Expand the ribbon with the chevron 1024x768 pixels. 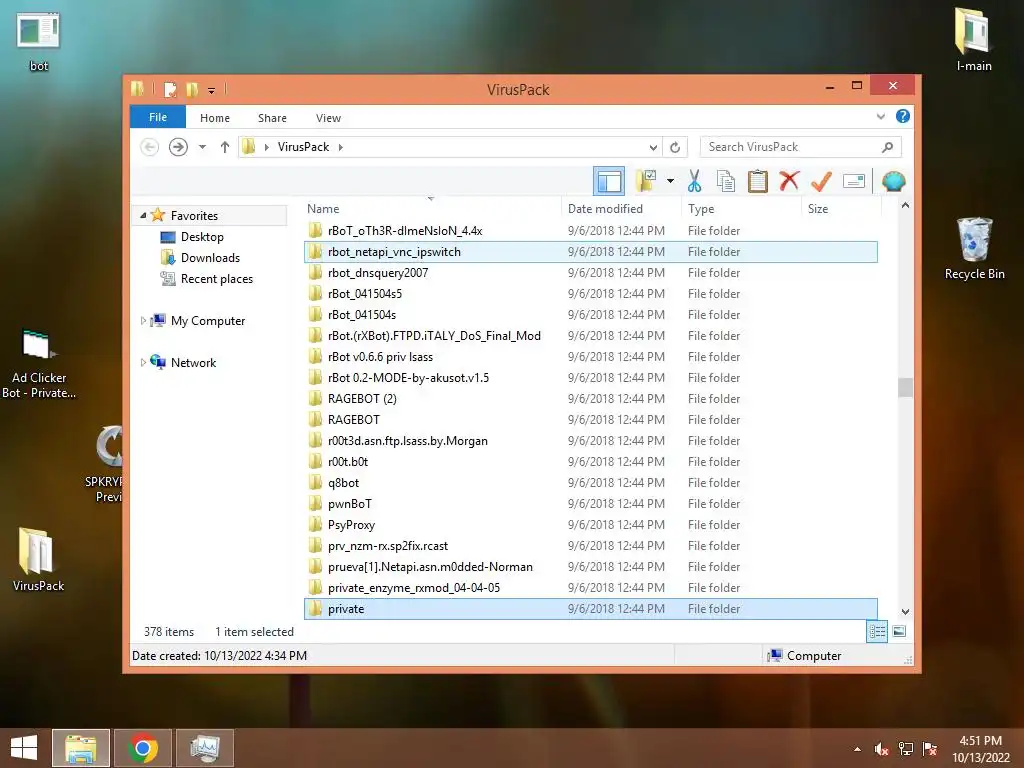tap(880, 117)
